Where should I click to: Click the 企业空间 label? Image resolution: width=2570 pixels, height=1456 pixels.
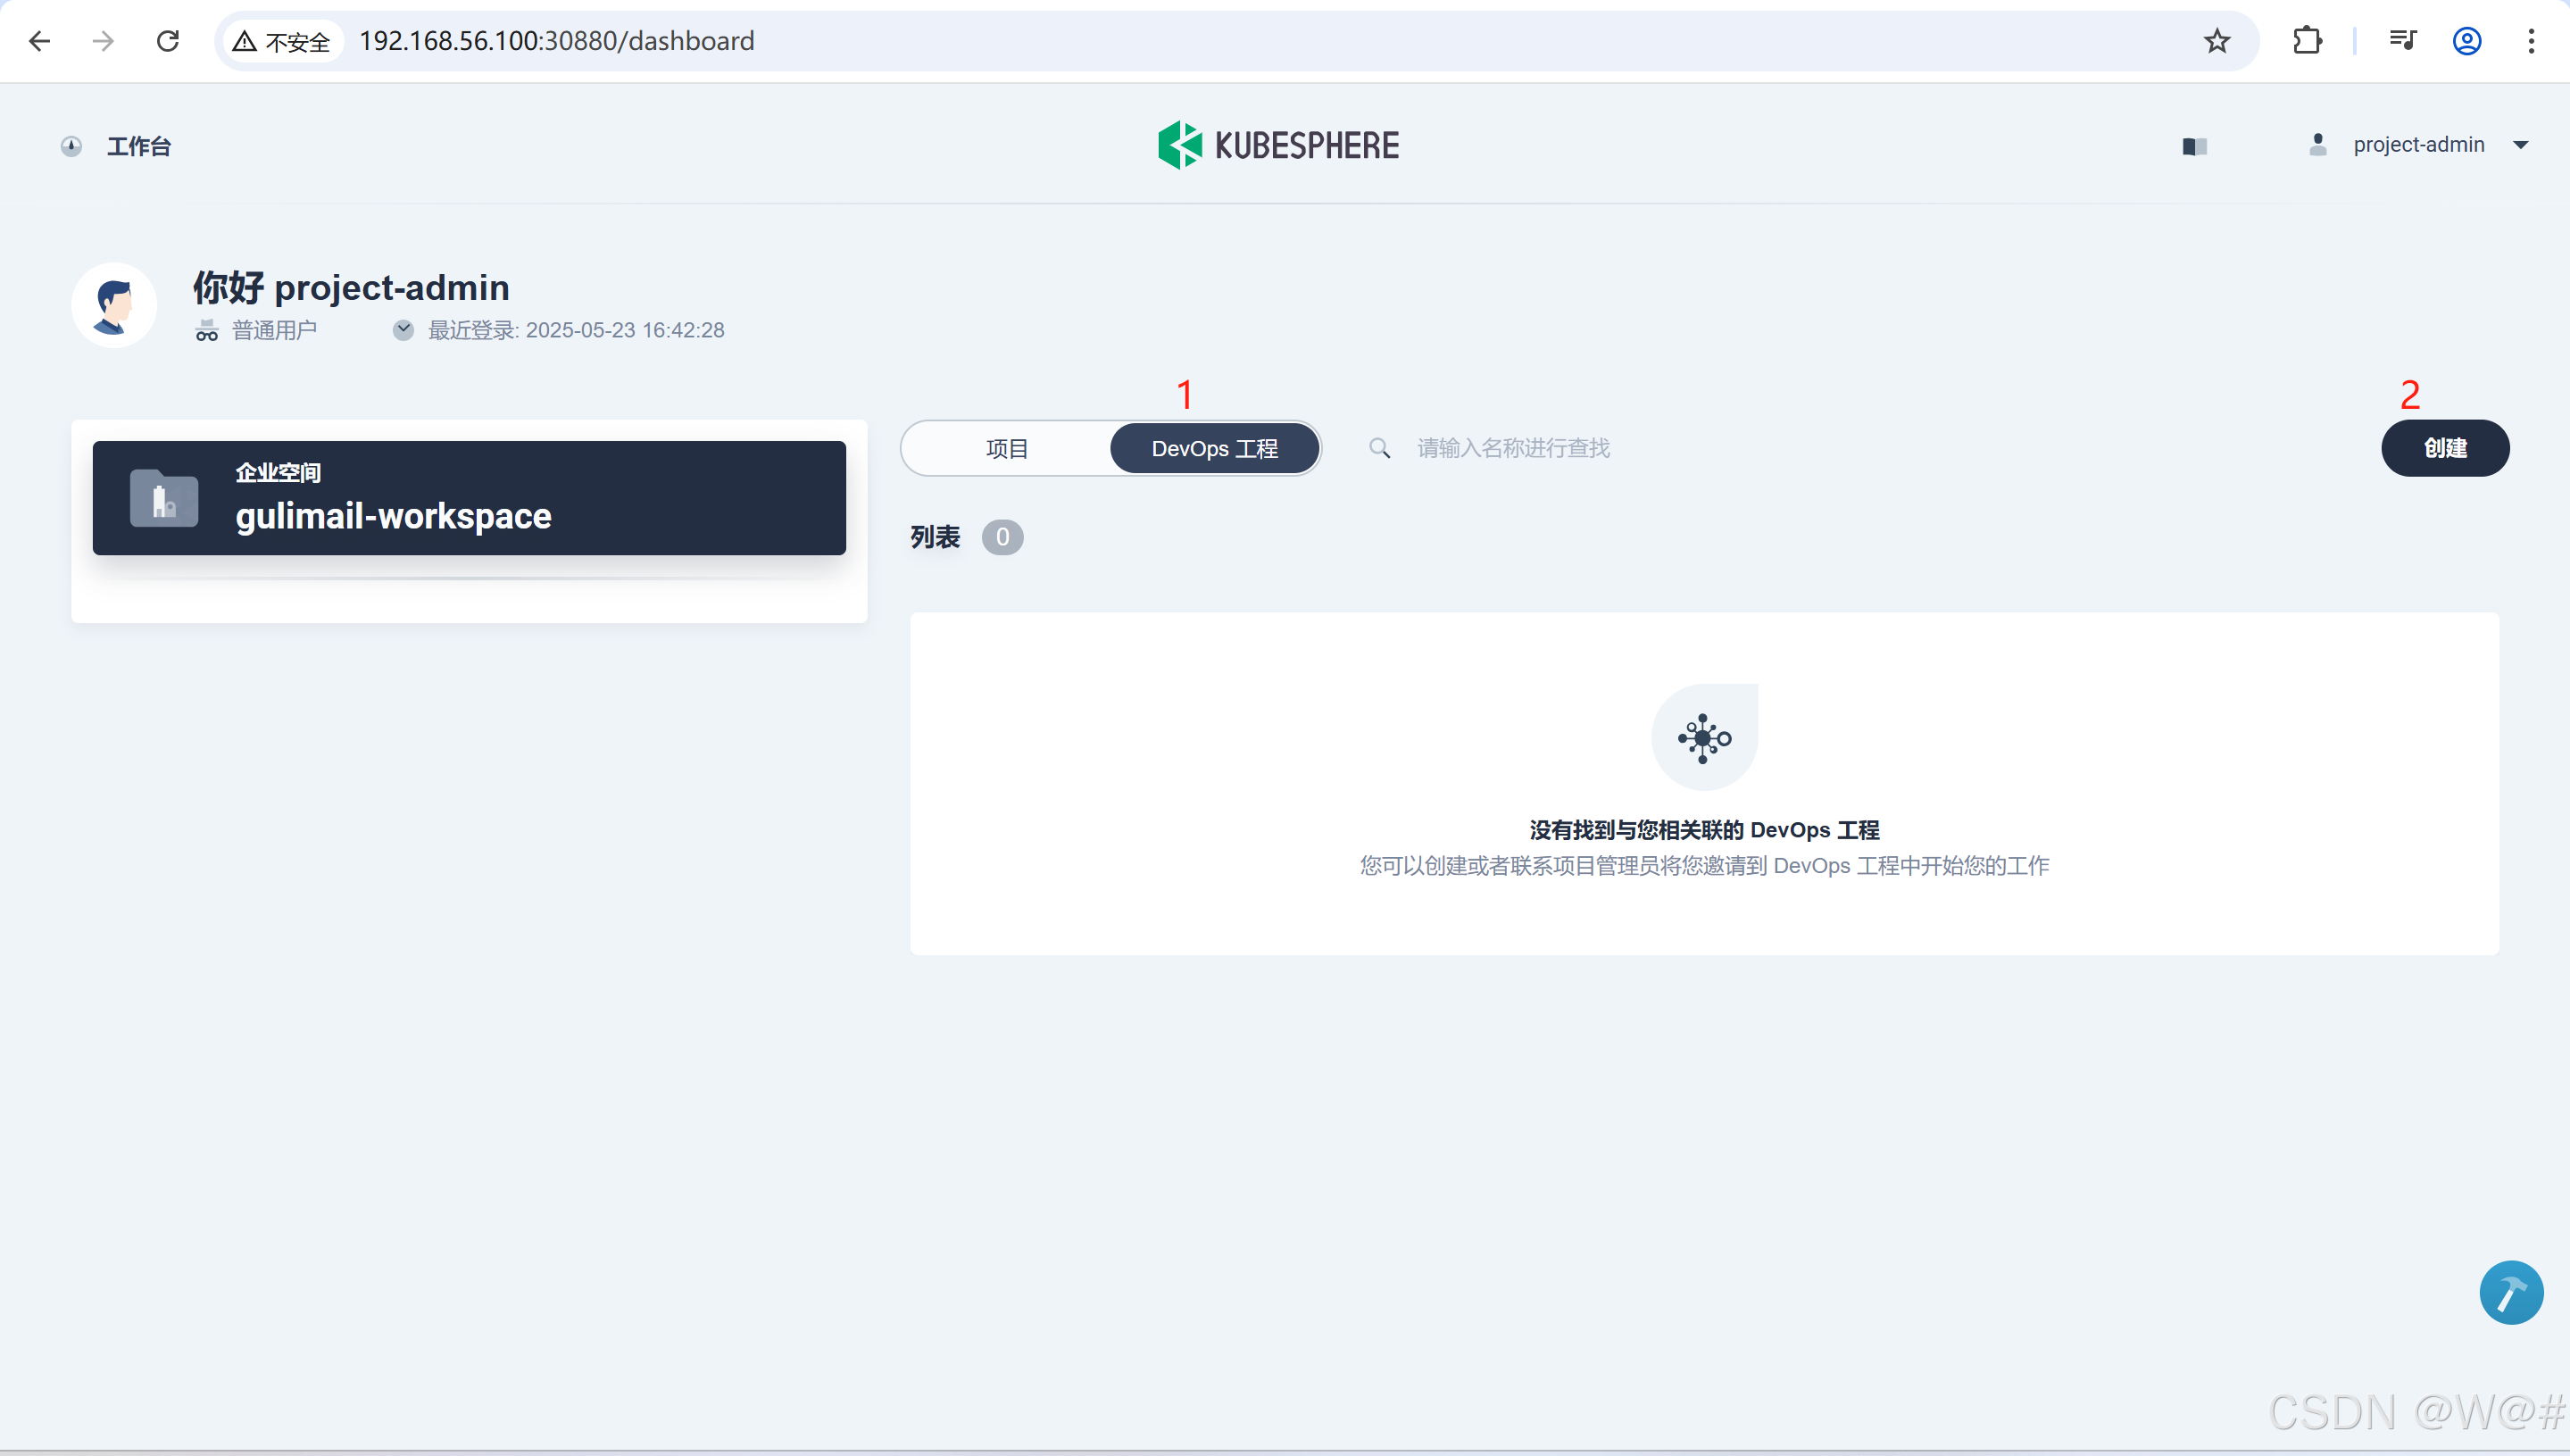278,473
